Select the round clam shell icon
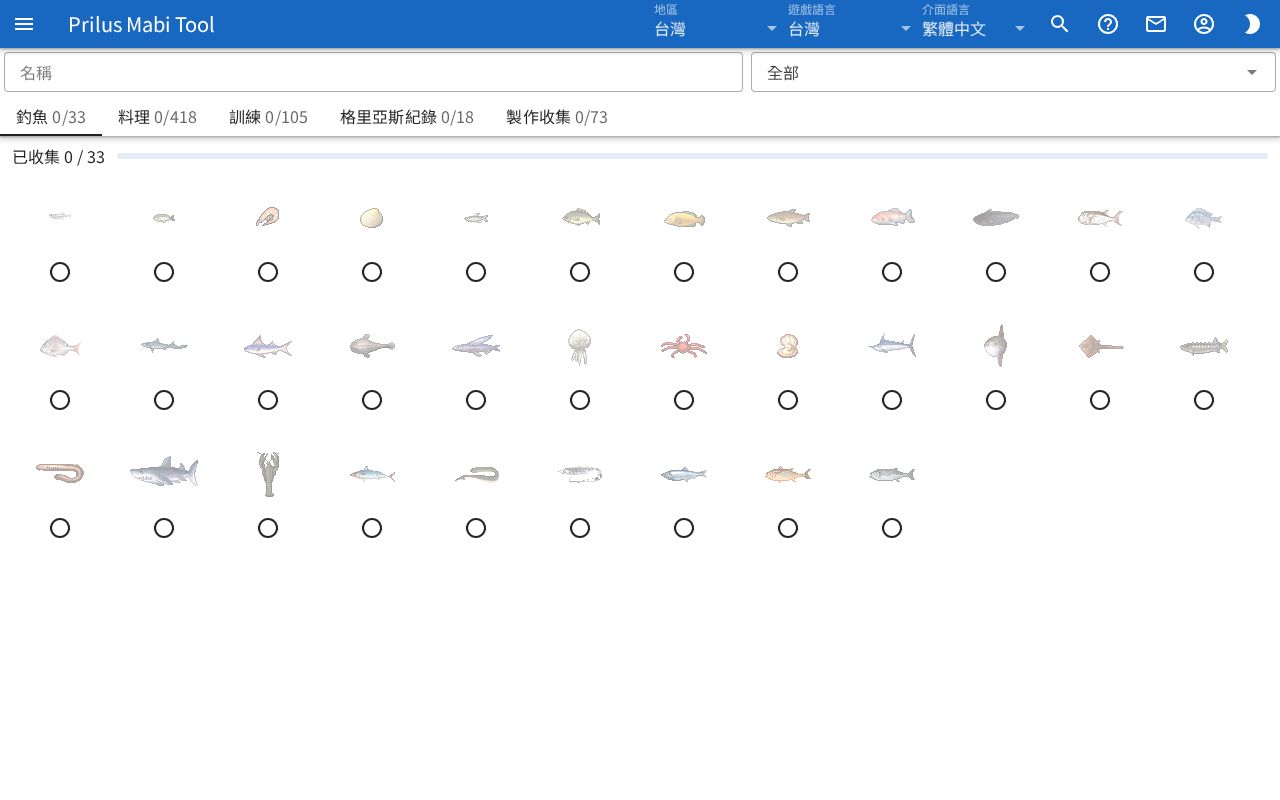This screenshot has height=800, width=1280. 372,217
